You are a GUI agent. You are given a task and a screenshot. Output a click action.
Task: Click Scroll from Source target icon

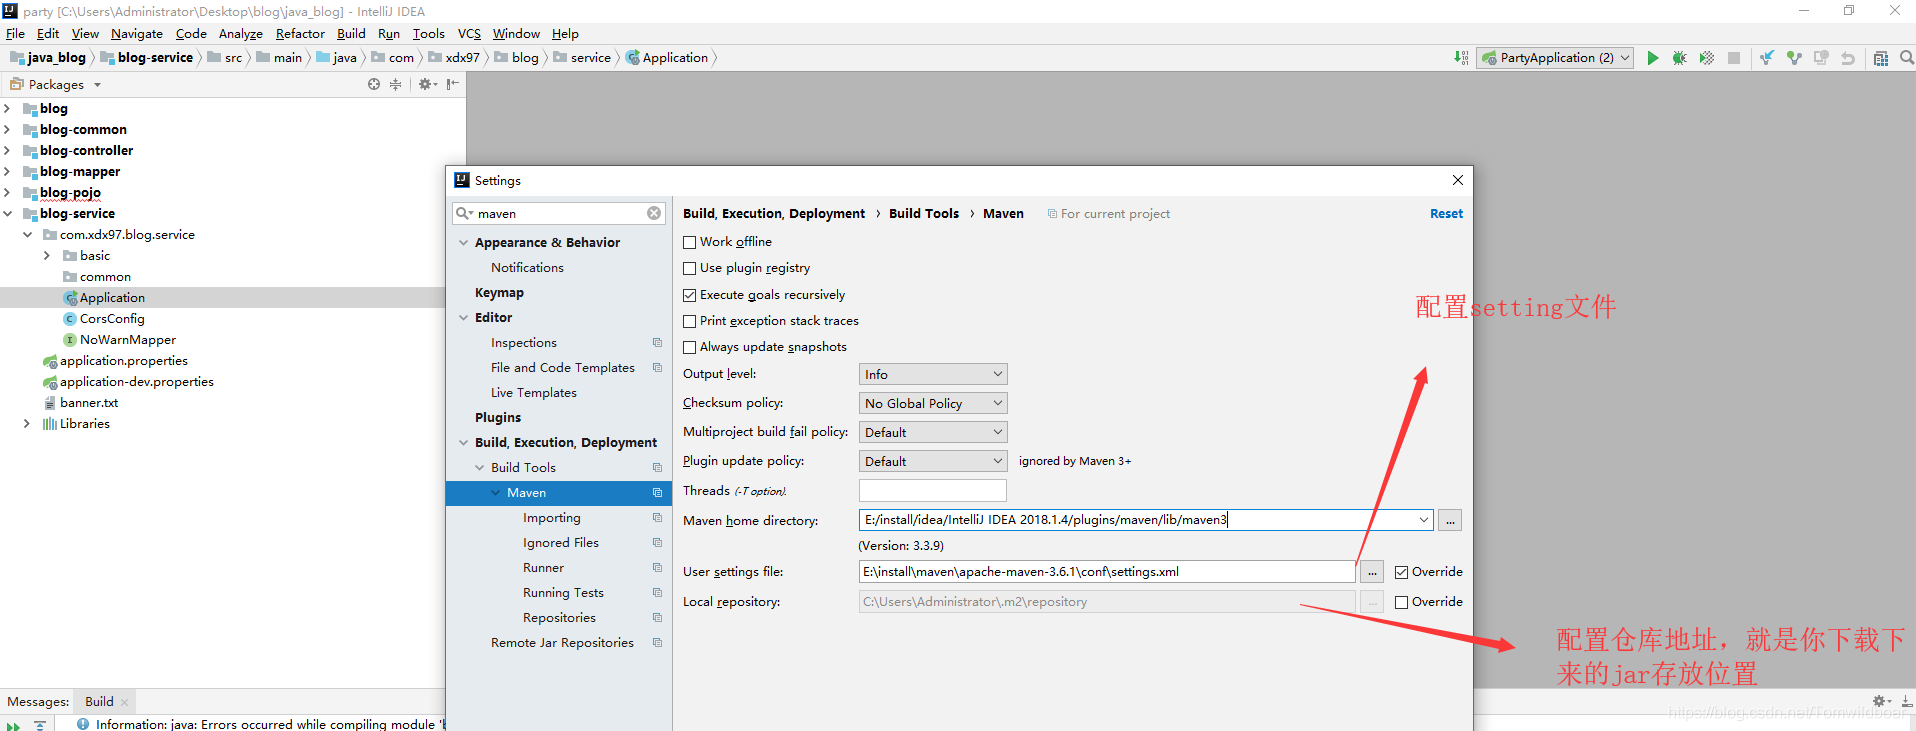[374, 84]
